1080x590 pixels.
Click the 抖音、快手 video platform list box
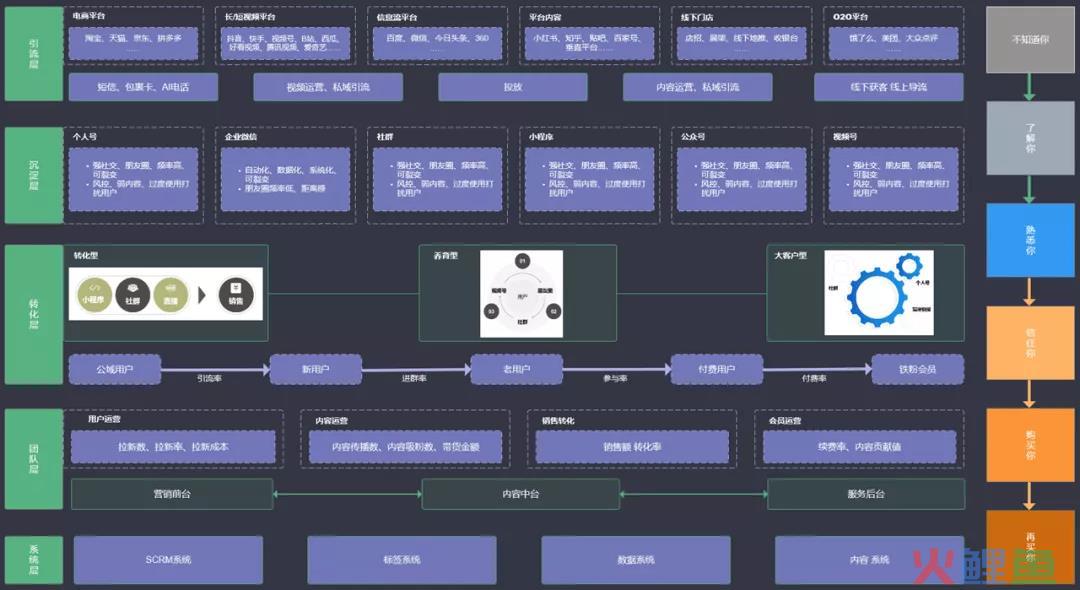285,43
